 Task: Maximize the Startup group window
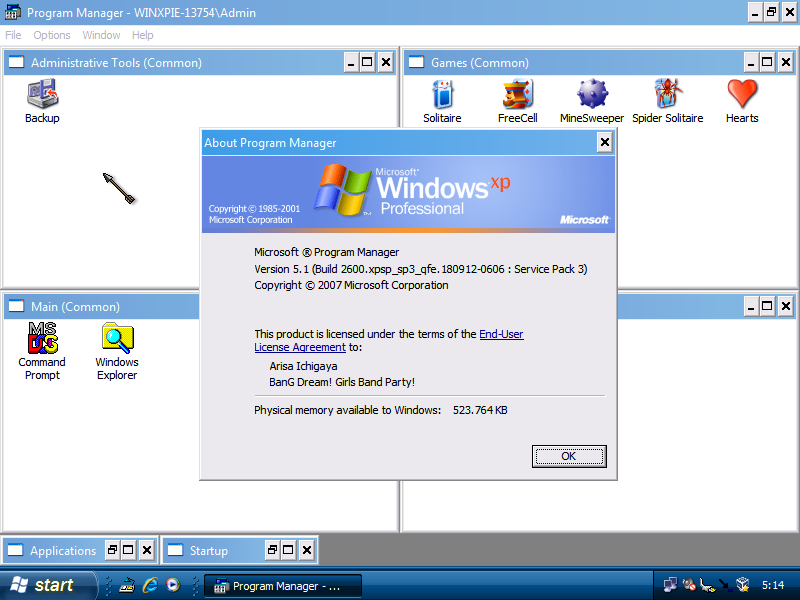[x=288, y=550]
